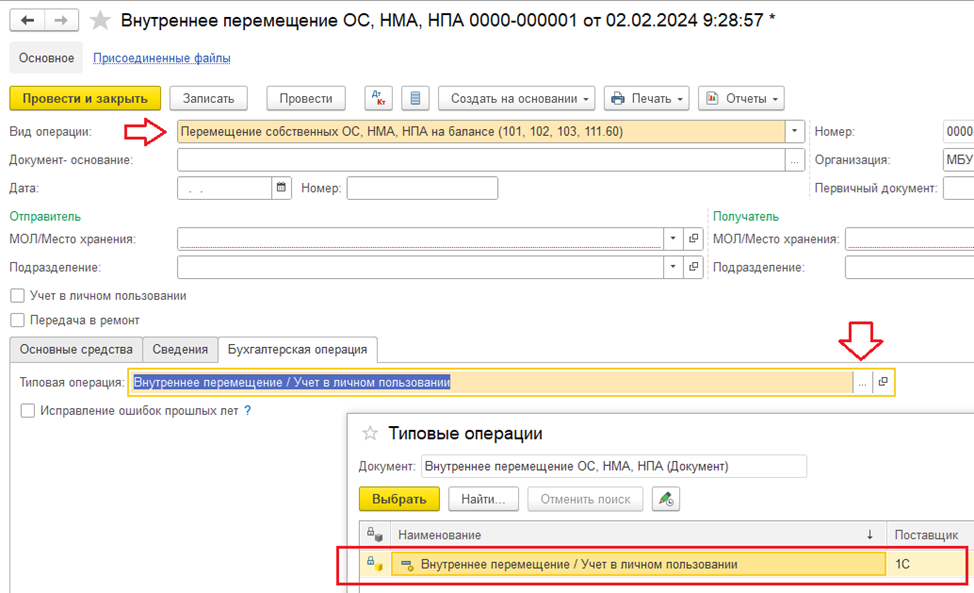Show Дт/Кт postings icon

pyautogui.click(x=378, y=98)
